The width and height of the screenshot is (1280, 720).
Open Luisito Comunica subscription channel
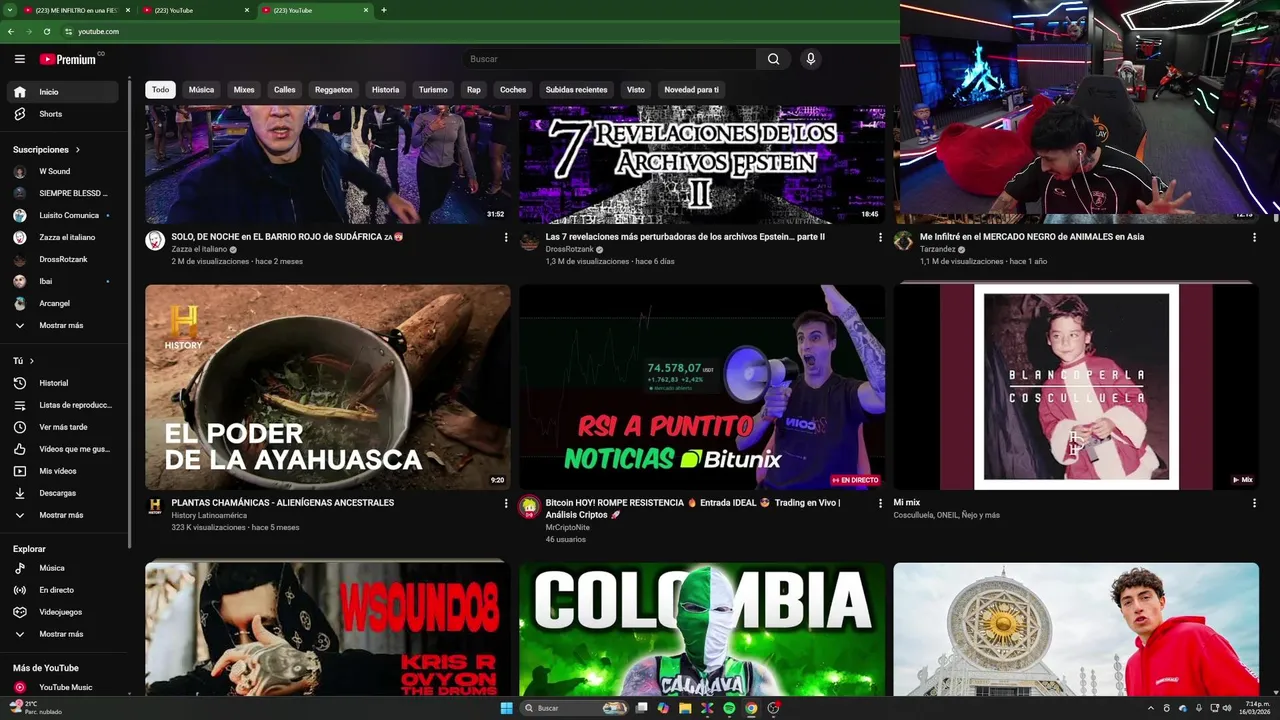point(62,215)
